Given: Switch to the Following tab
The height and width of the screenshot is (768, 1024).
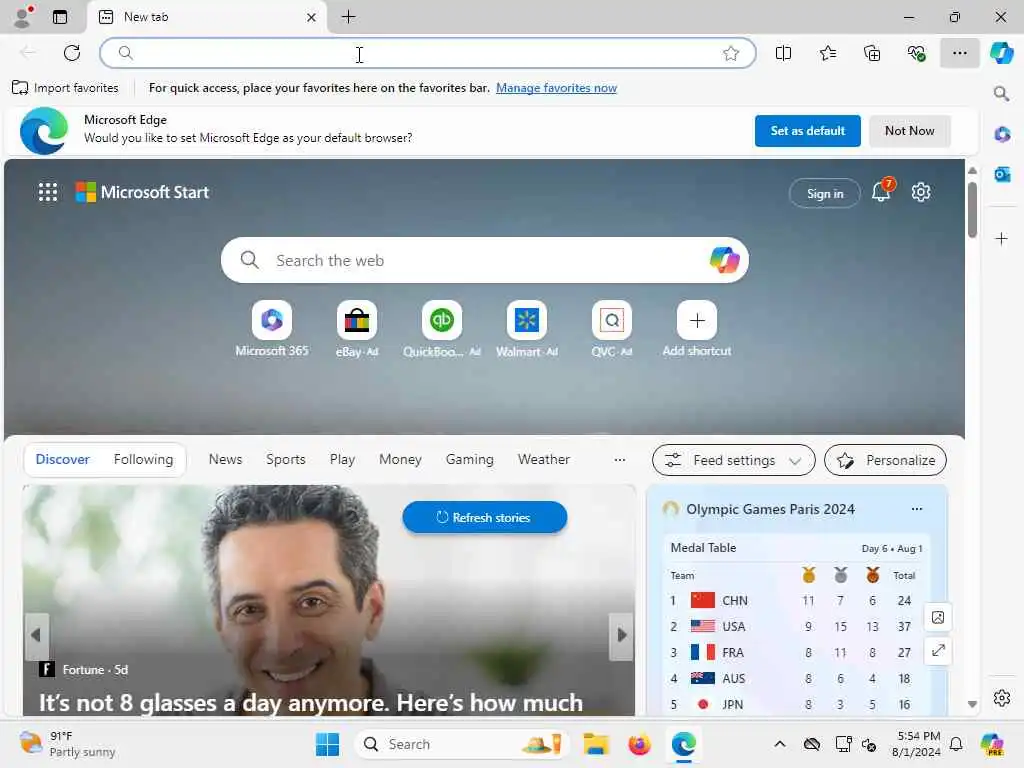Looking at the screenshot, I should point(143,459).
